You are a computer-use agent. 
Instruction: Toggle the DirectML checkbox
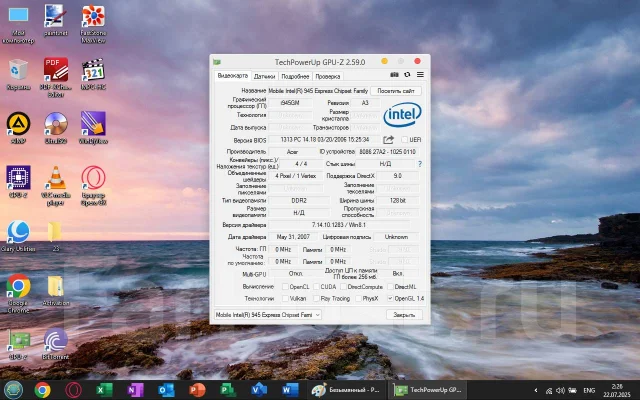pos(390,287)
